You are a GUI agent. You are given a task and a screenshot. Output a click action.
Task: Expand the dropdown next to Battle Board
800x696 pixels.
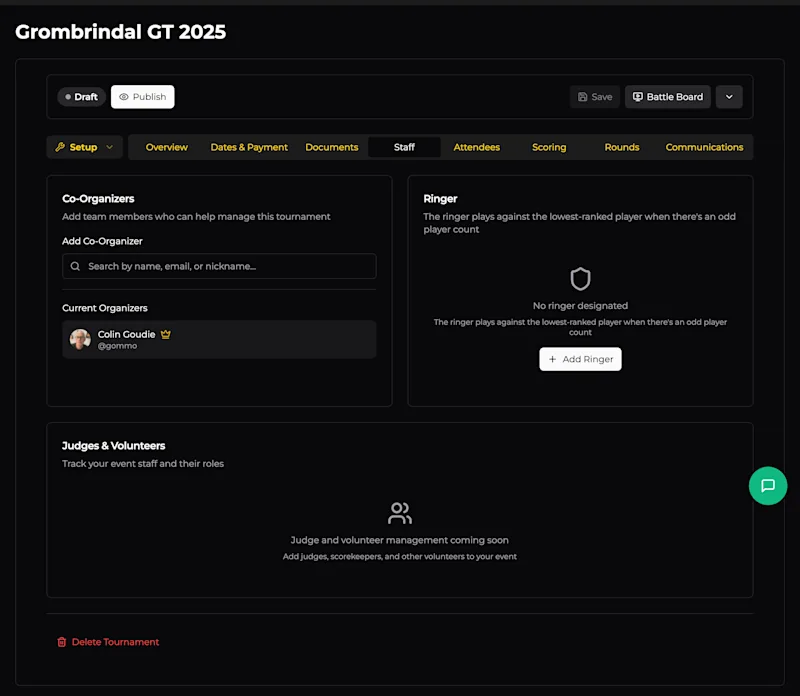[729, 96]
